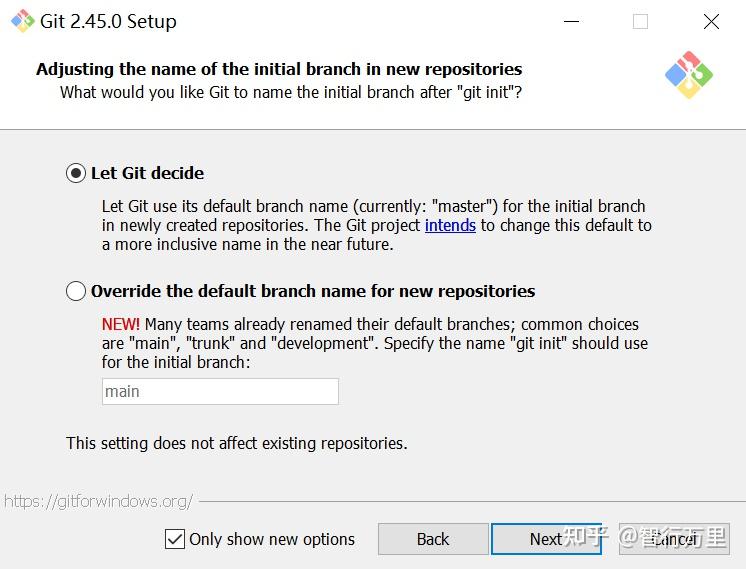The height and width of the screenshot is (569, 746).
Task: Focus the "main" branch name text field
Action: 220,391
